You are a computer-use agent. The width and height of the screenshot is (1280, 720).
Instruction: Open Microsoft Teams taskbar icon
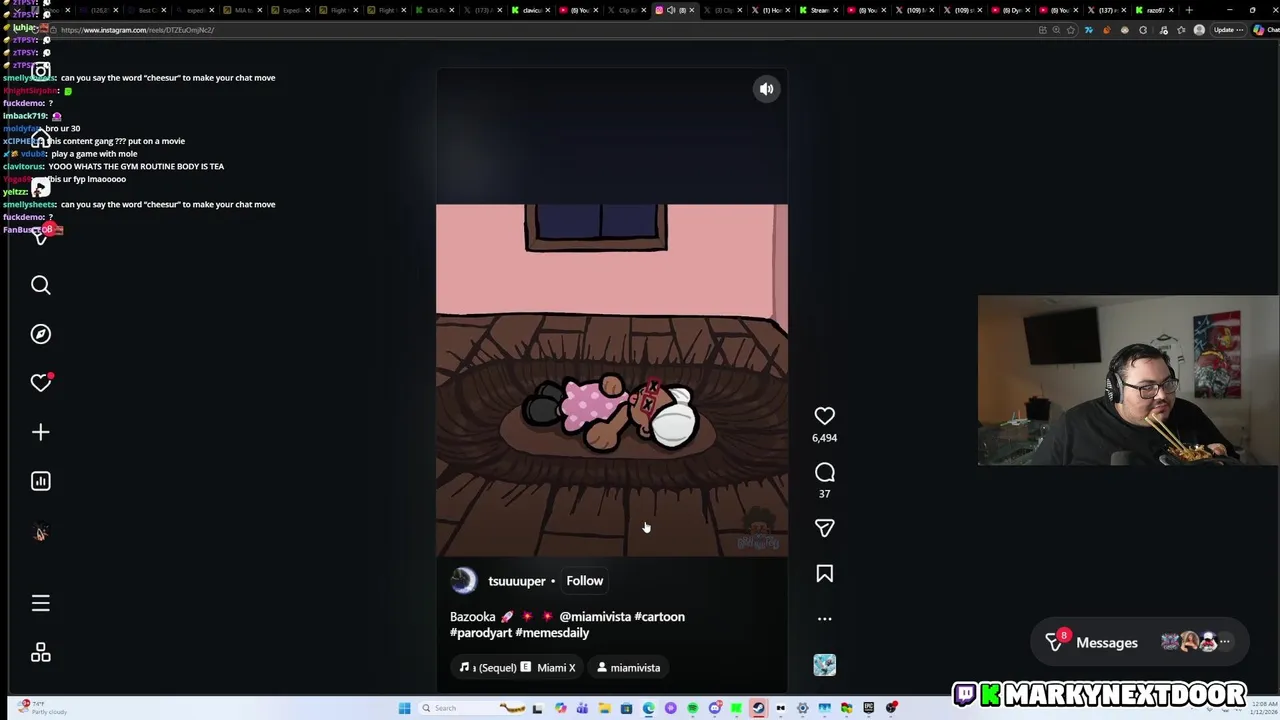(x=582, y=708)
